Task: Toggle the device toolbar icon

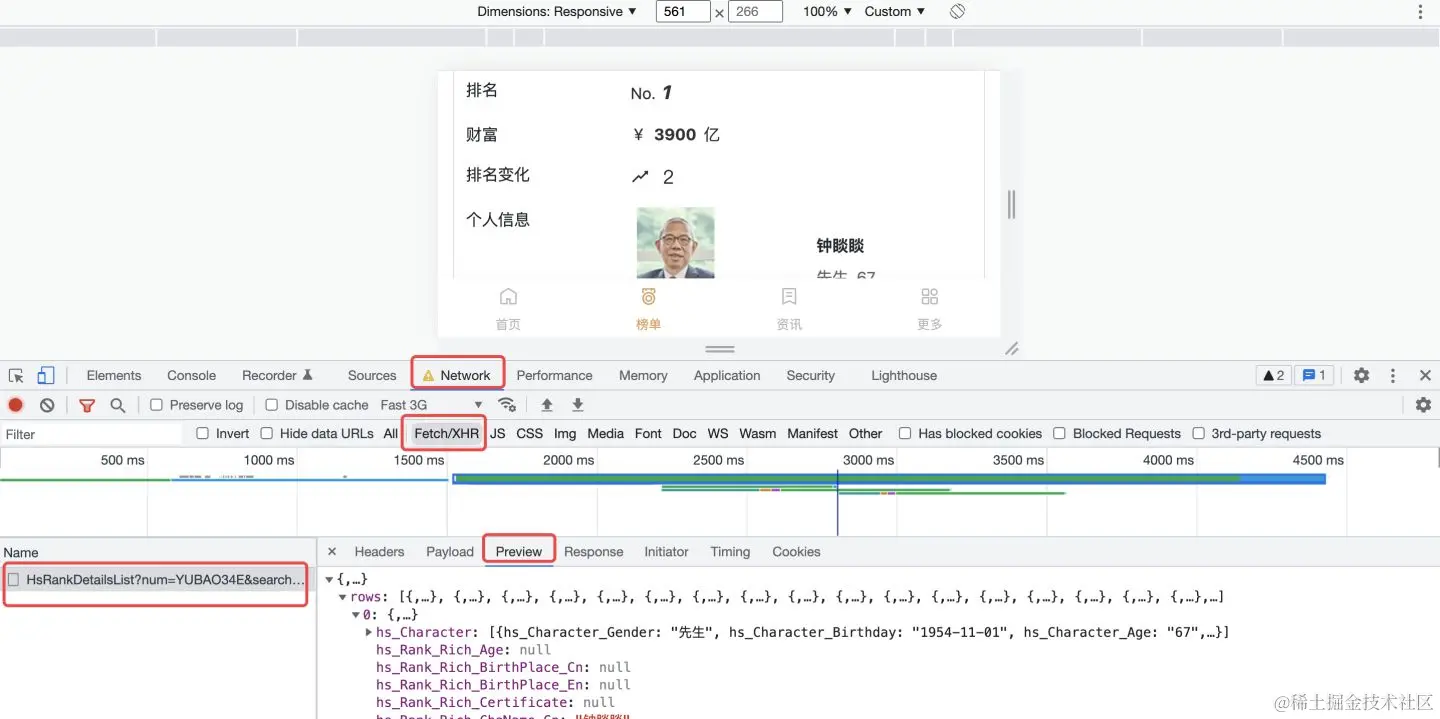Action: pyautogui.click(x=46, y=376)
